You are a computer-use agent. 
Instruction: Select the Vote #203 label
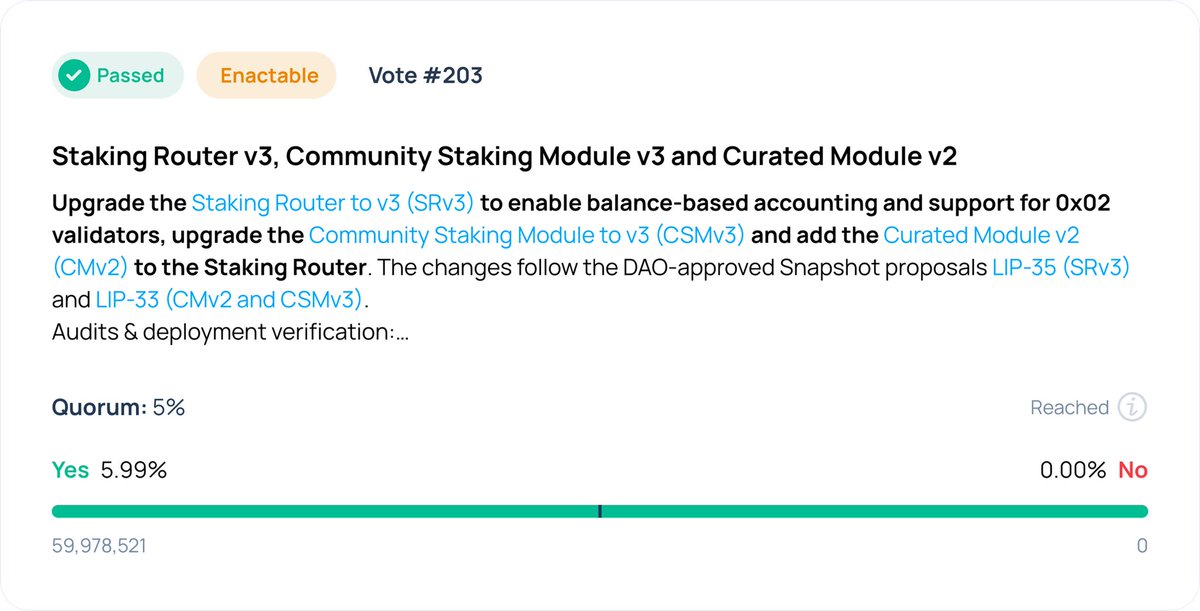pos(425,76)
